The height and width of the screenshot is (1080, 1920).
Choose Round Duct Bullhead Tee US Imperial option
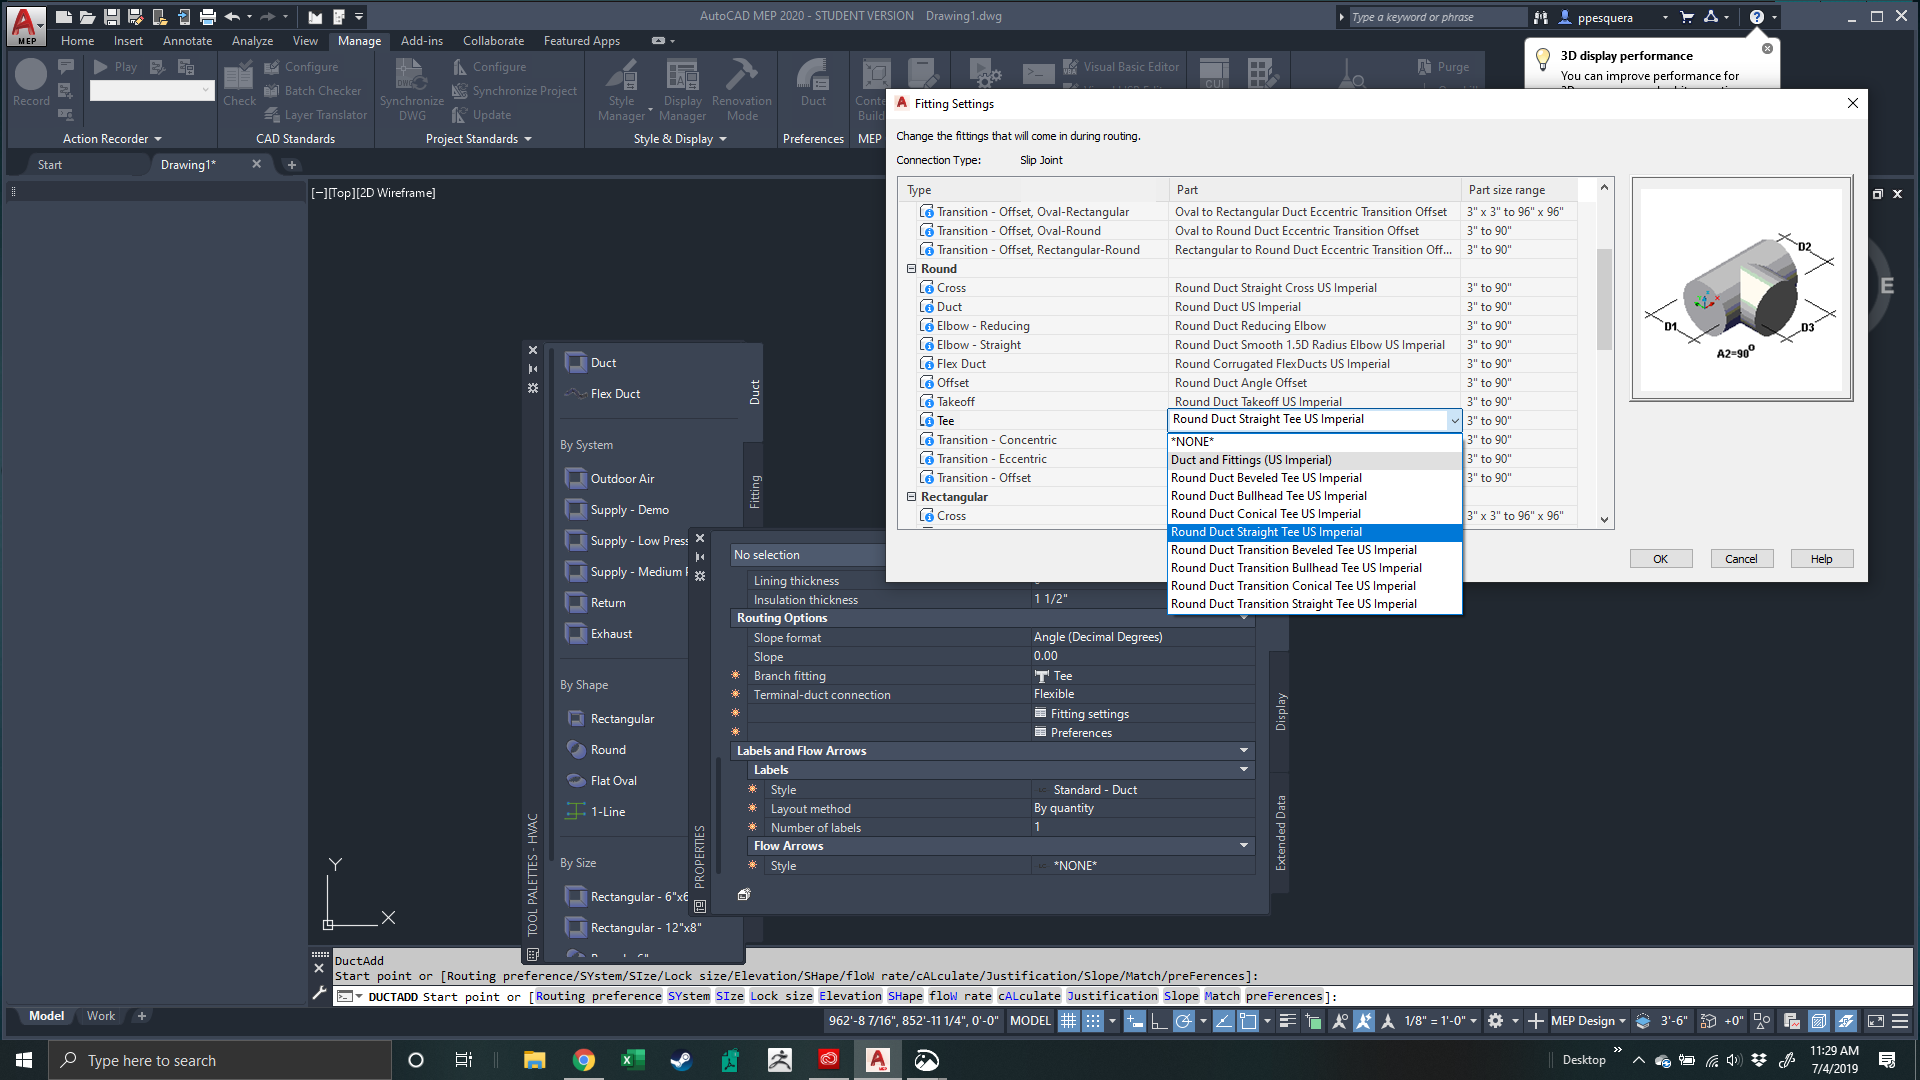1314,496
